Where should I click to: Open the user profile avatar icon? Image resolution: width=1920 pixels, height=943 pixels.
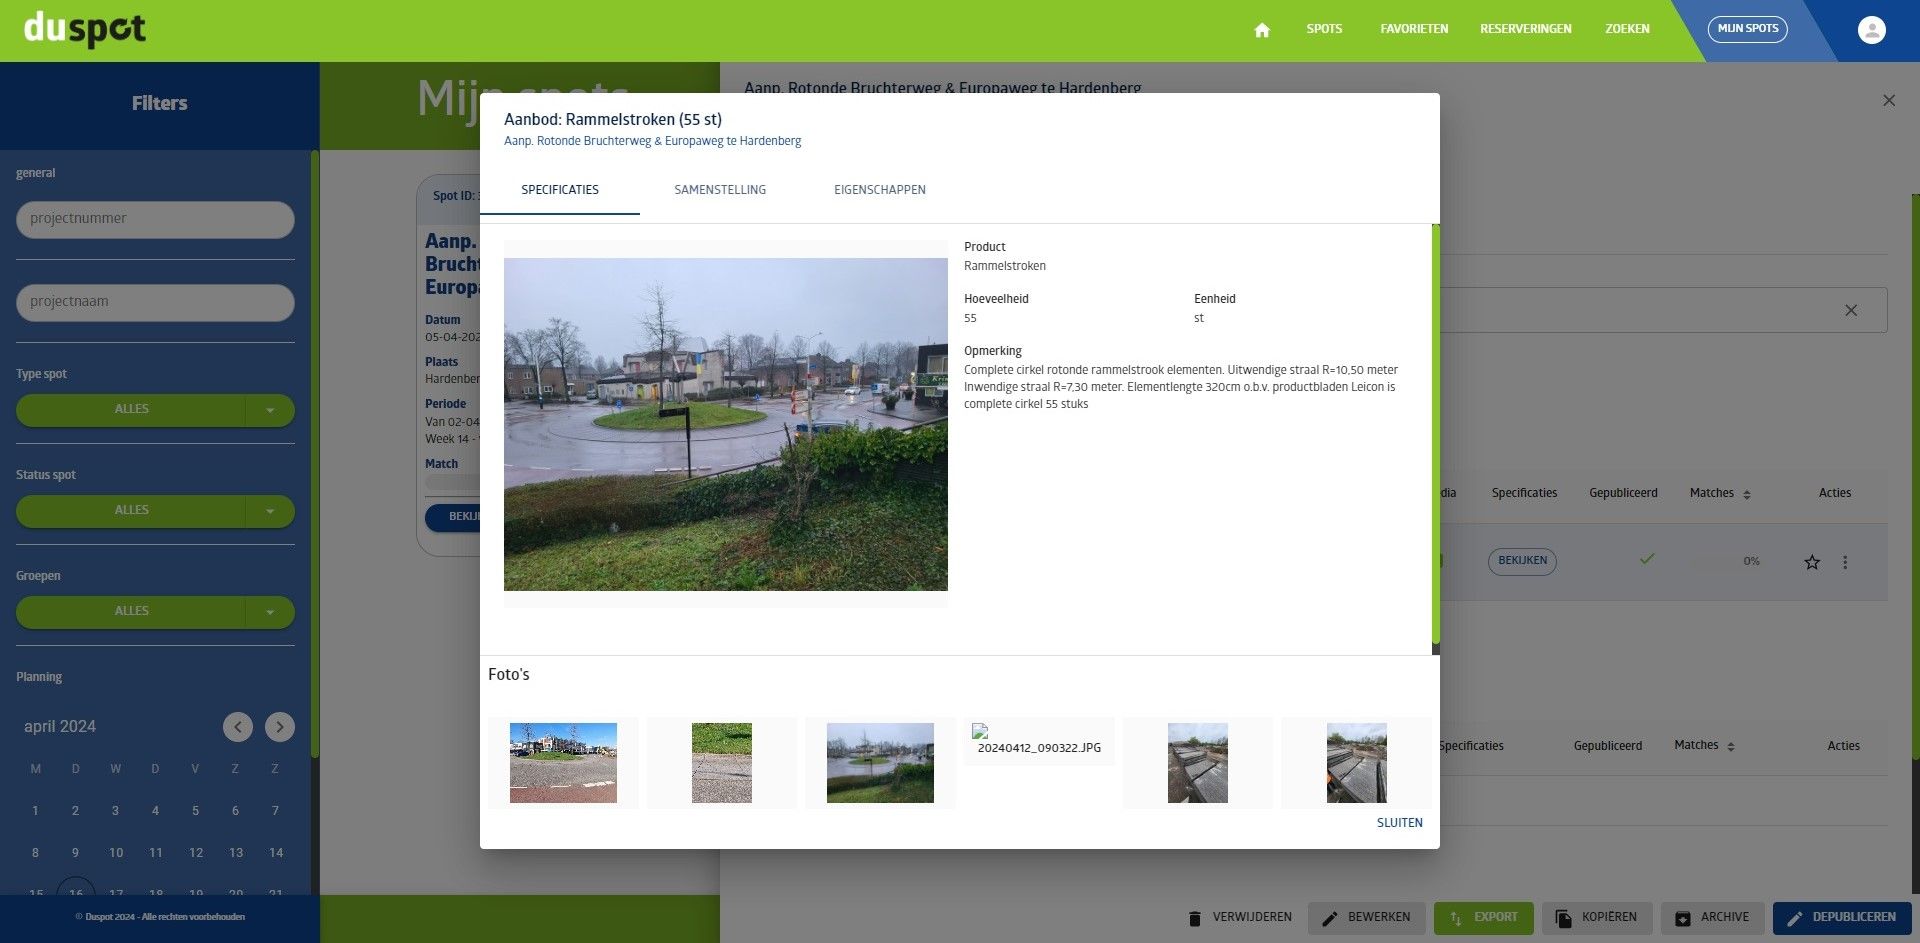coord(1871,30)
